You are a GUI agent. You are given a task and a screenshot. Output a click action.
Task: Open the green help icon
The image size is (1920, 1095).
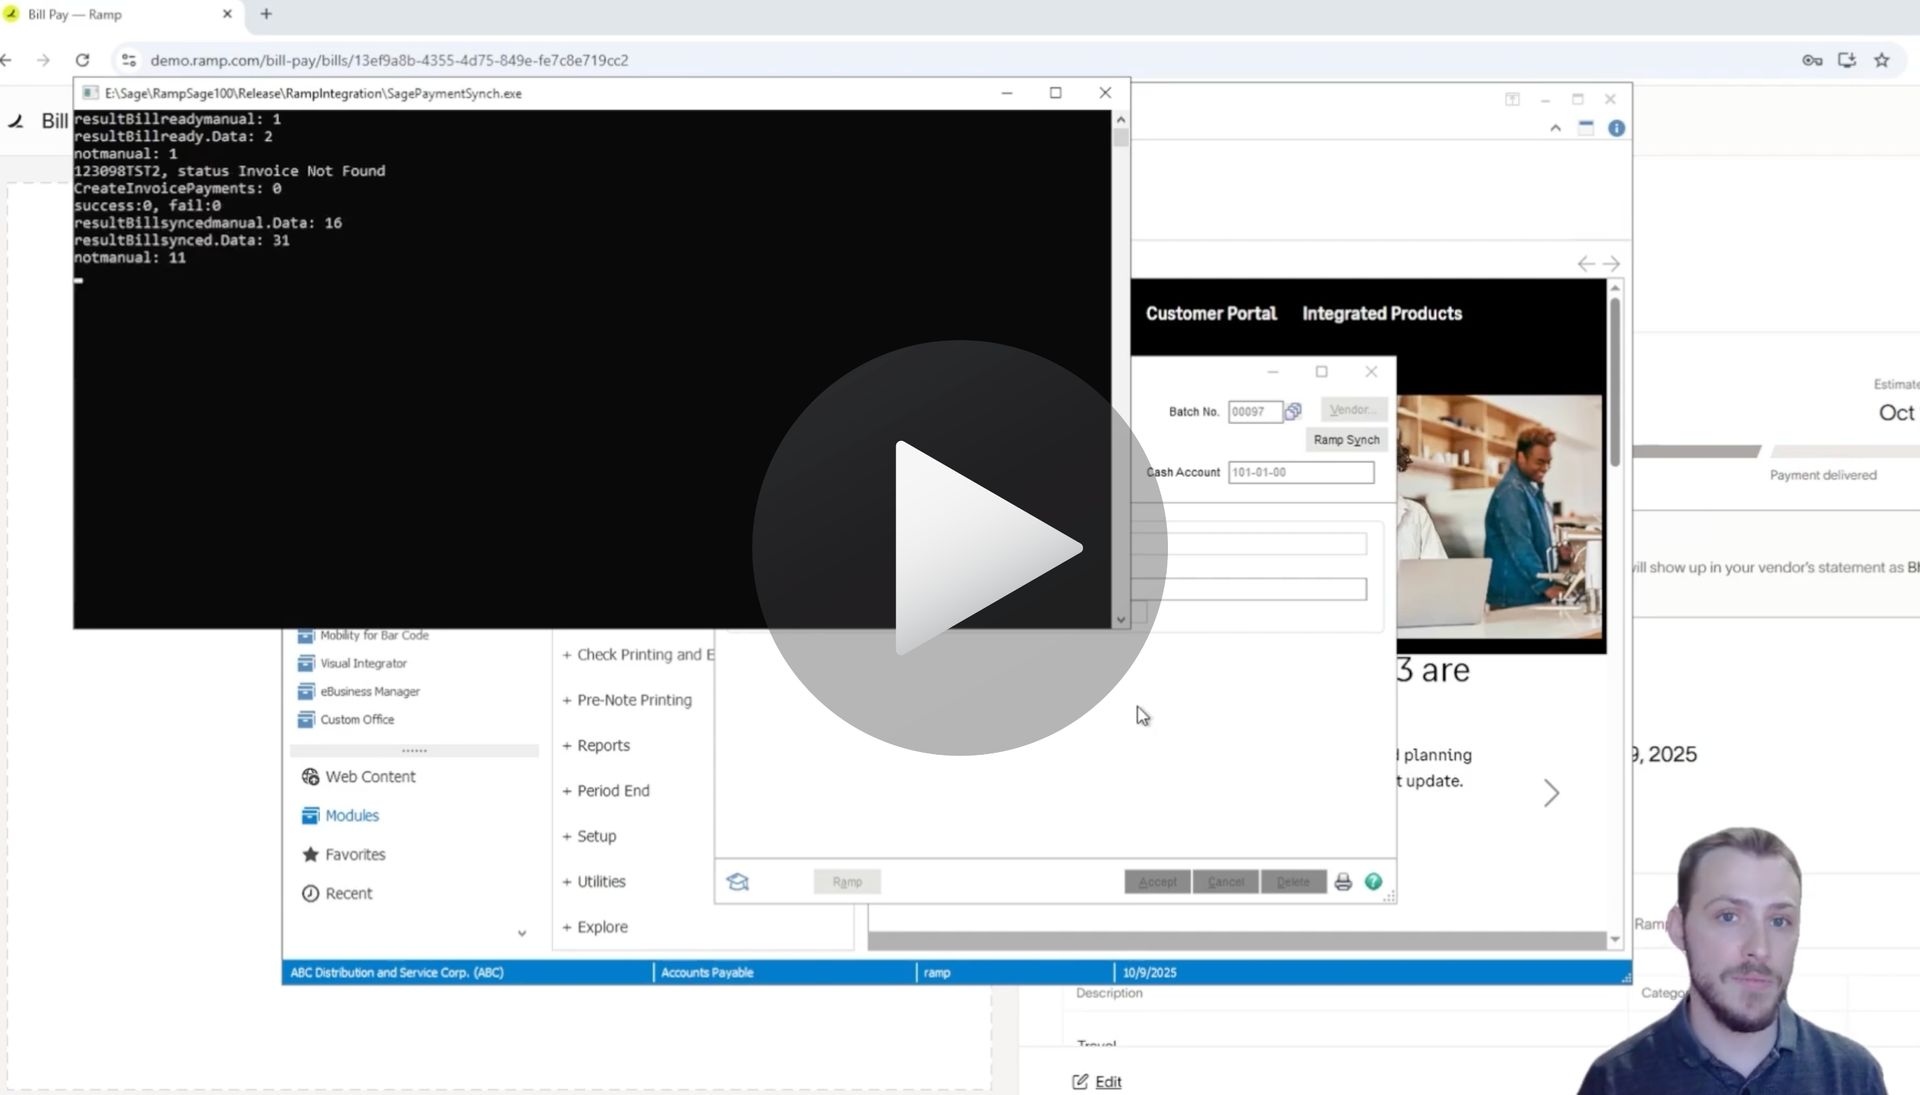tap(1373, 882)
